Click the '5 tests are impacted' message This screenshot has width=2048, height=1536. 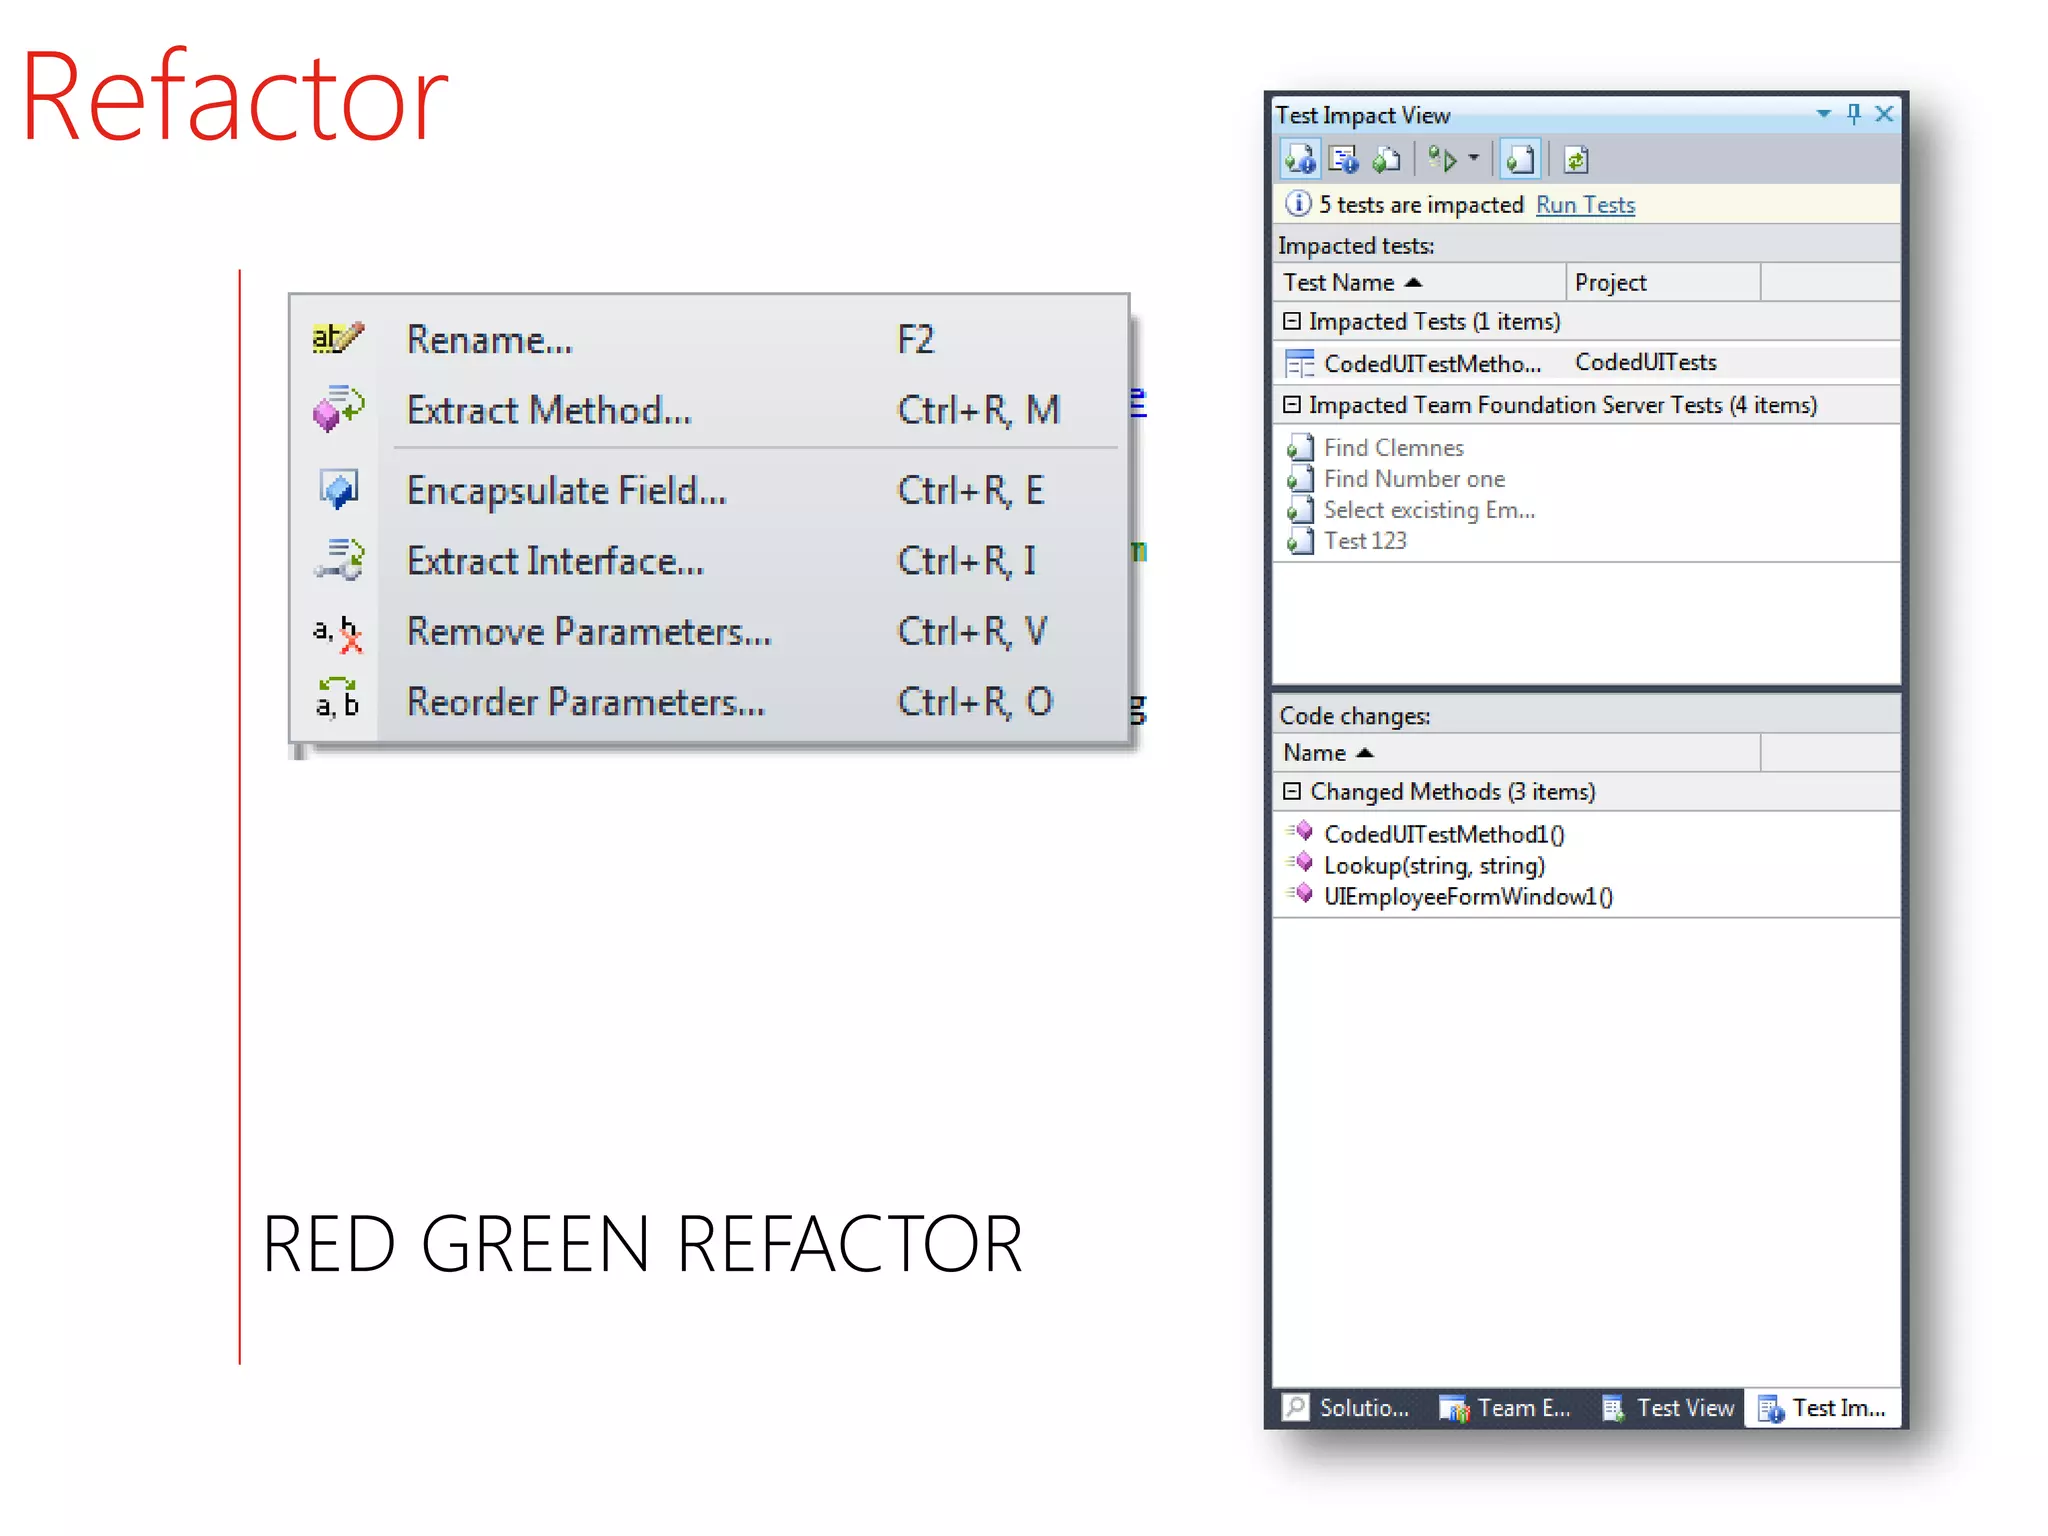coord(1420,205)
